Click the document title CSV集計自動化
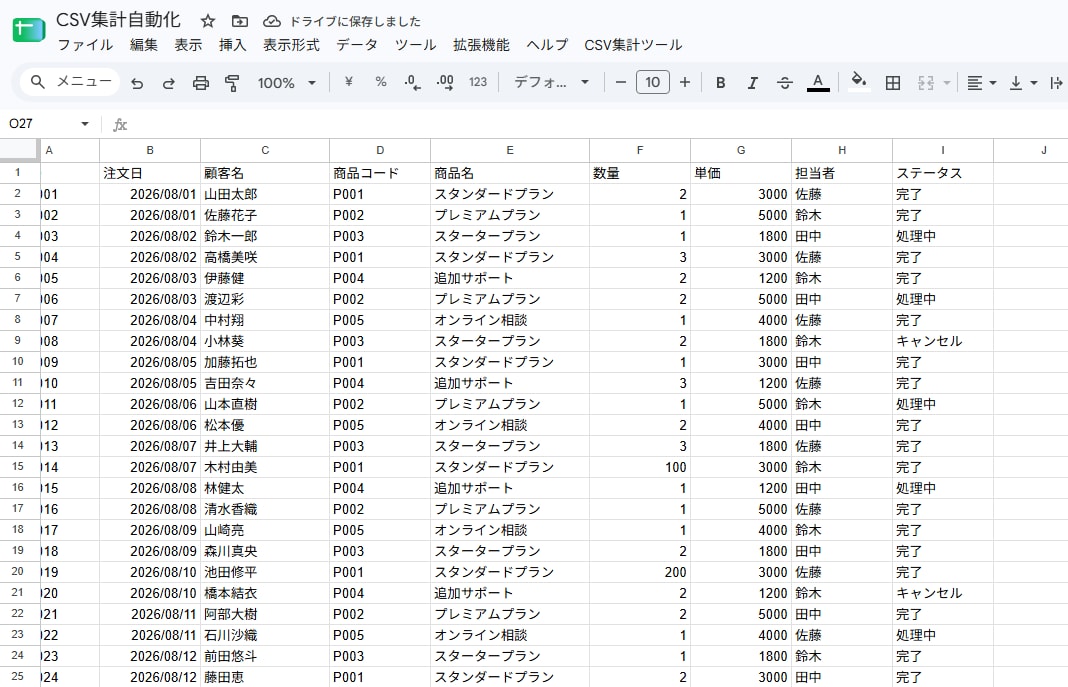Image resolution: width=1068 pixels, height=687 pixels. click(x=119, y=20)
